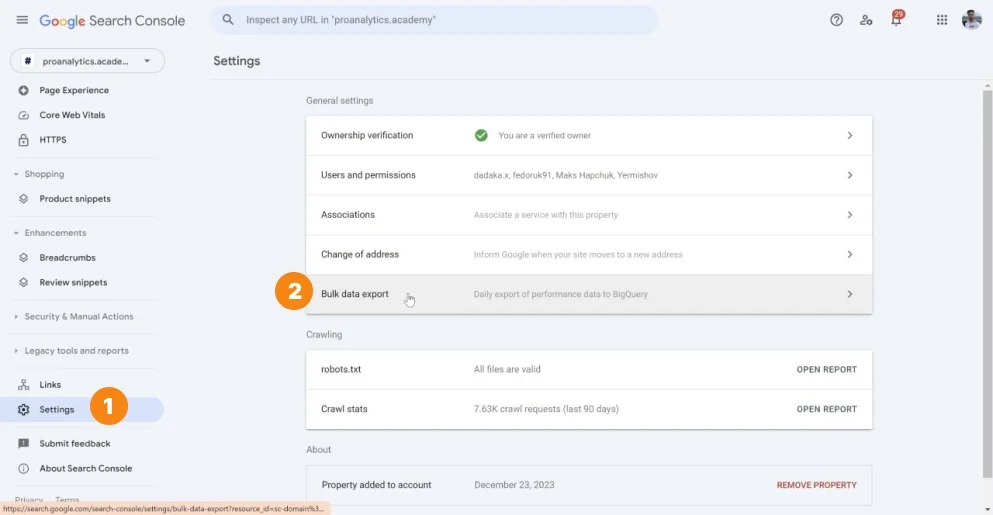Click the users list 'dadaka.x, fedoruk91' text
Screen dimensions: 993x515
(566, 175)
